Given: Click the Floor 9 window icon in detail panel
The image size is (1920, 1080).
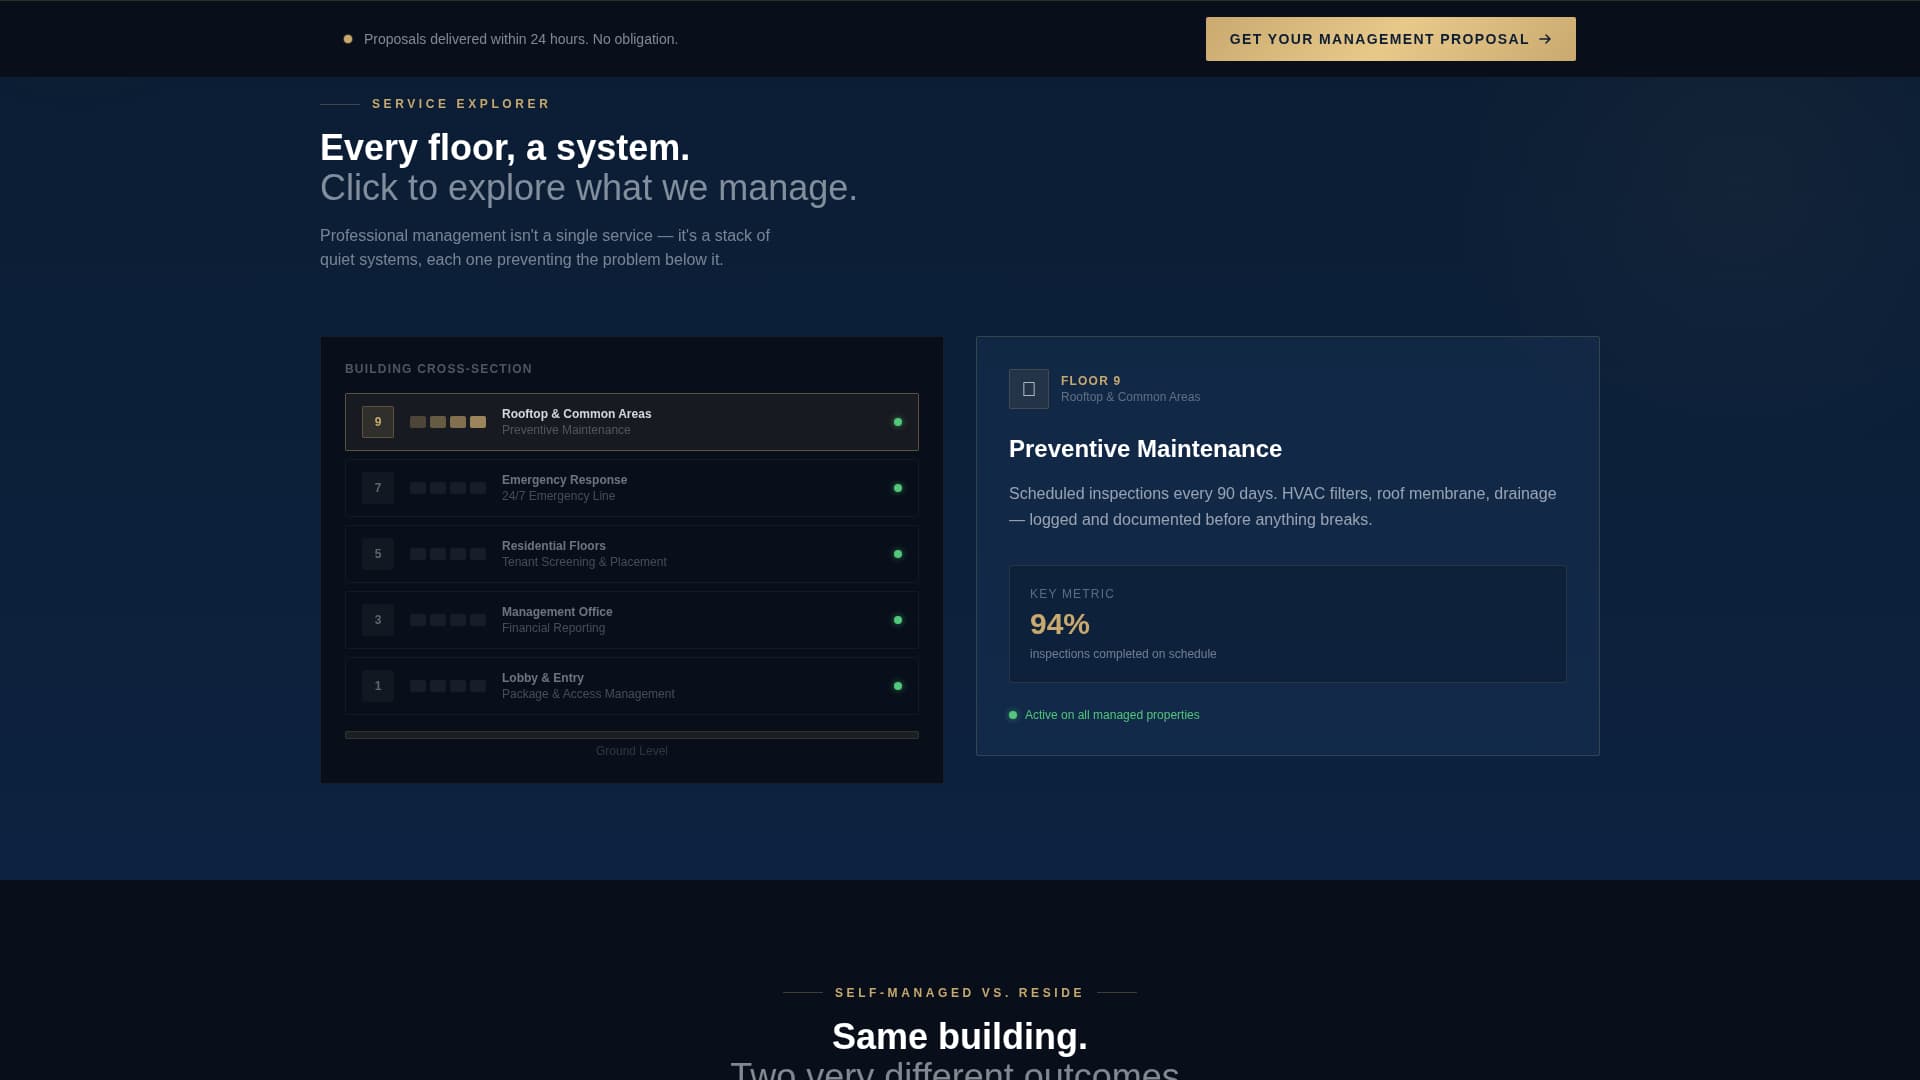Looking at the screenshot, I should pos(1029,389).
